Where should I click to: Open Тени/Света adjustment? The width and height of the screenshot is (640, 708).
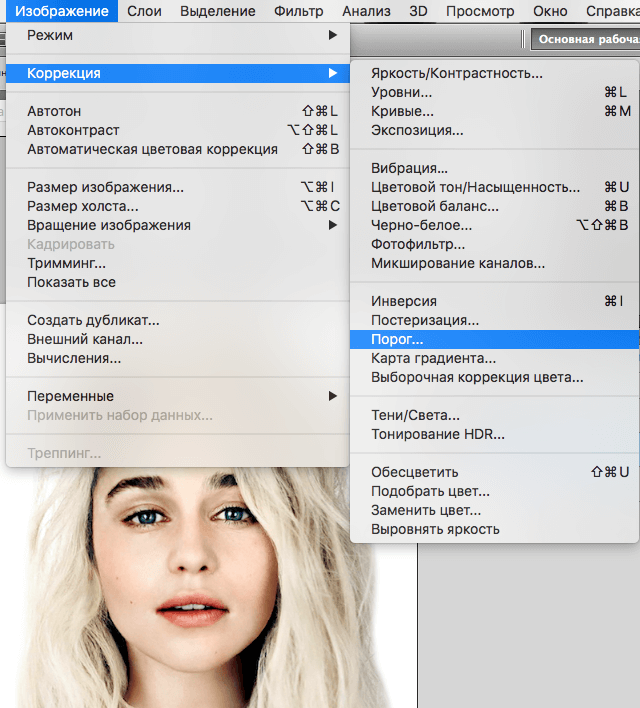(495, 415)
